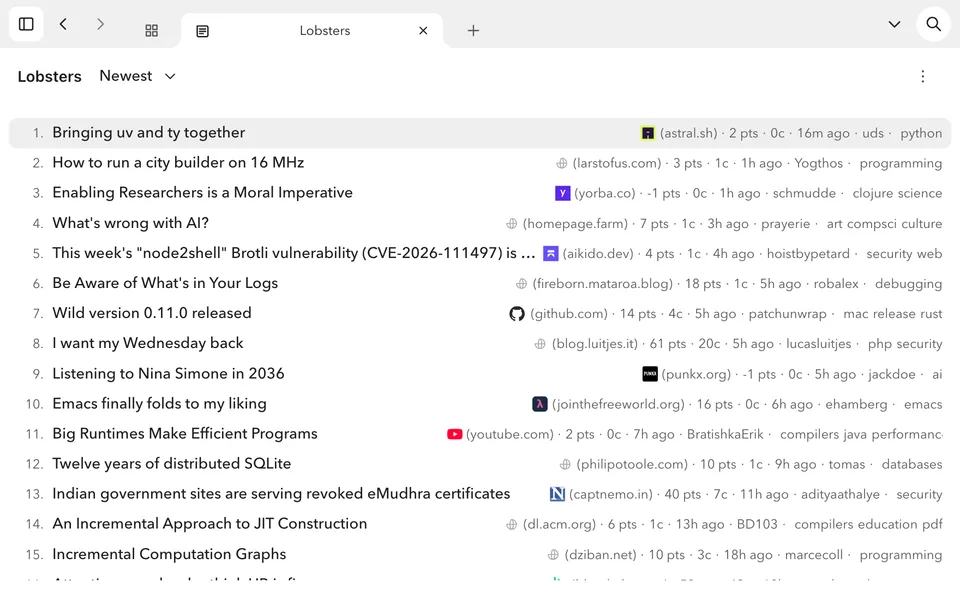
Task: Click the '61 pts' score
Action: point(667,344)
